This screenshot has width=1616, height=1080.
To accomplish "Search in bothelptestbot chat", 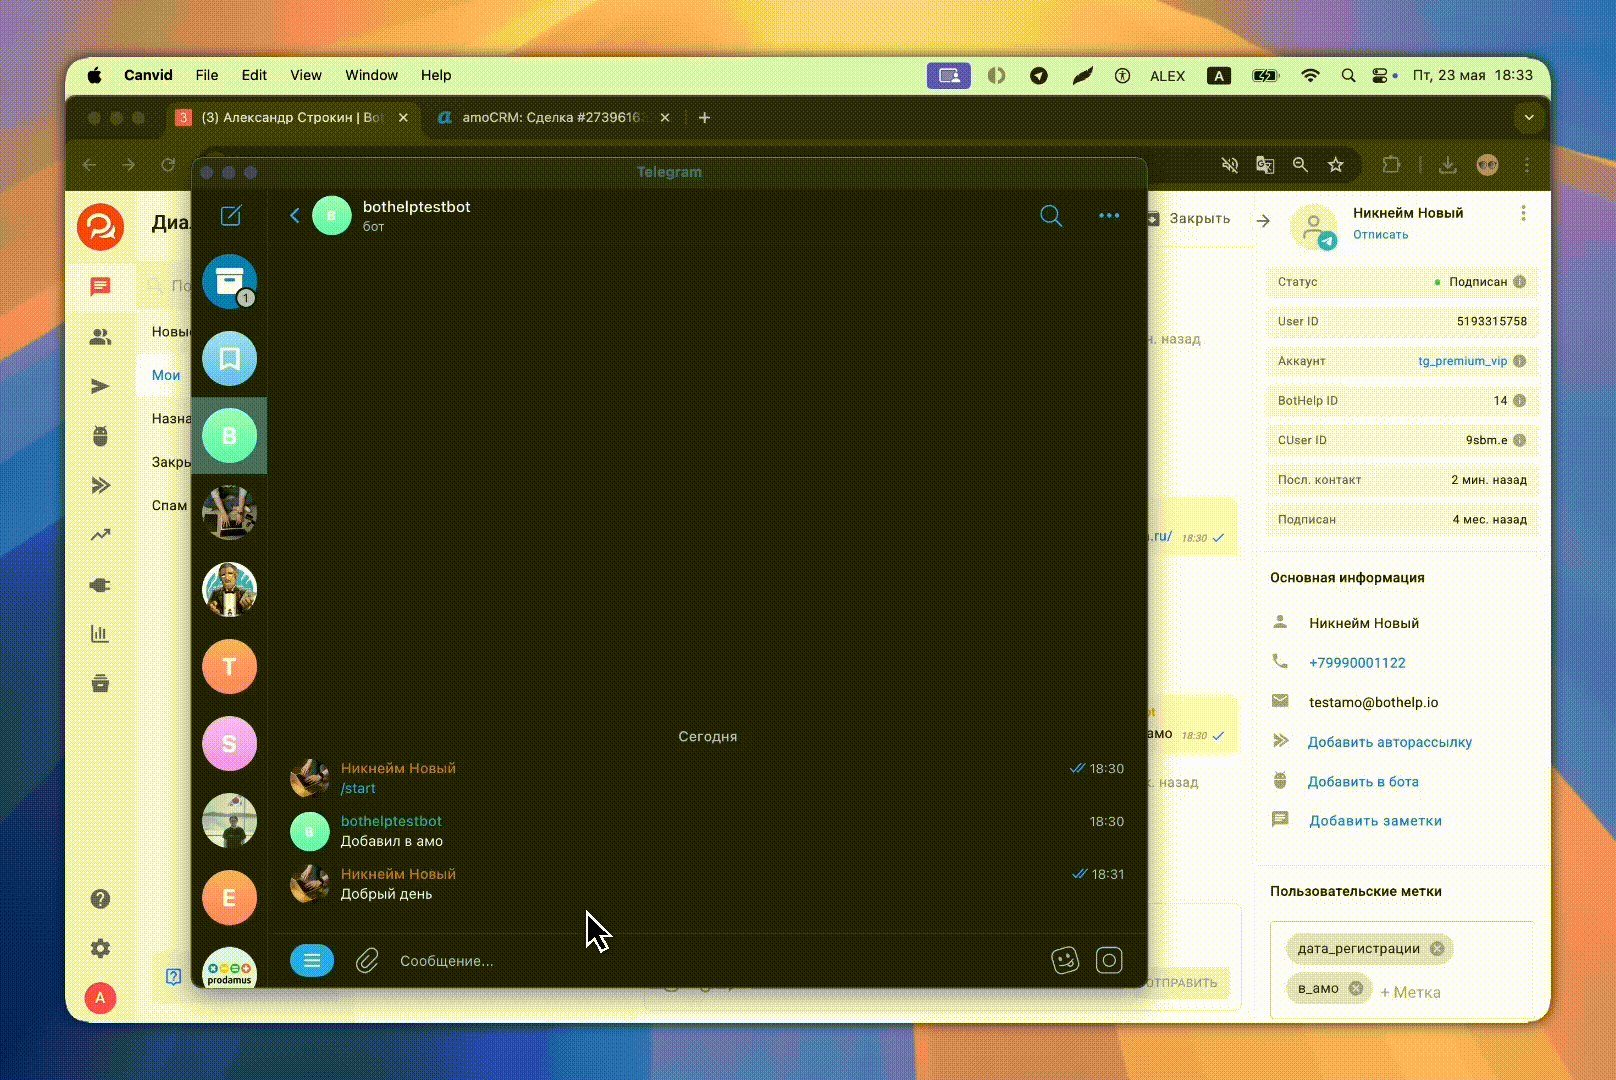I will [1051, 215].
